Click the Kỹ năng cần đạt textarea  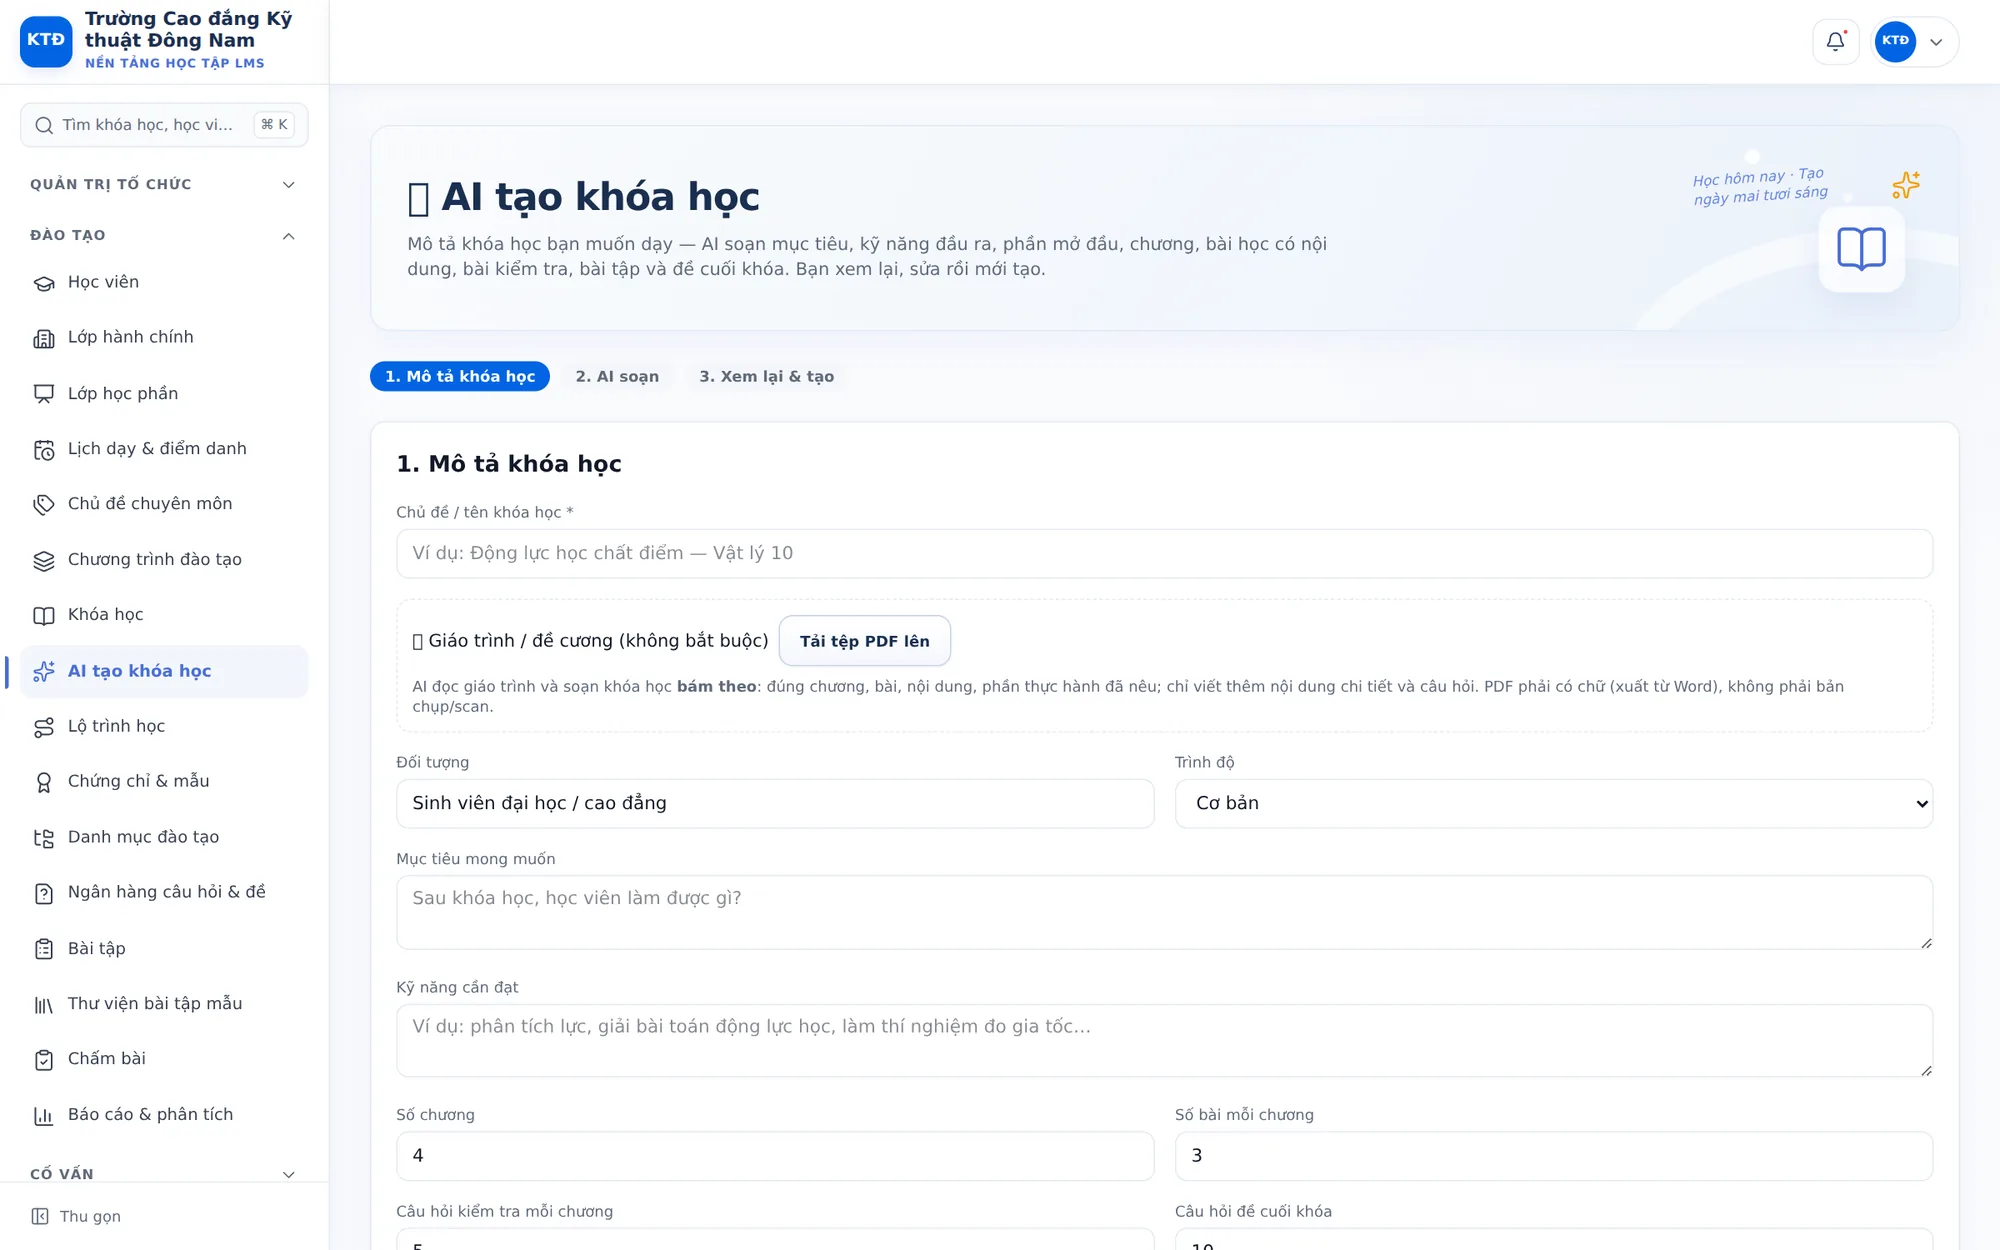pos(1164,1040)
